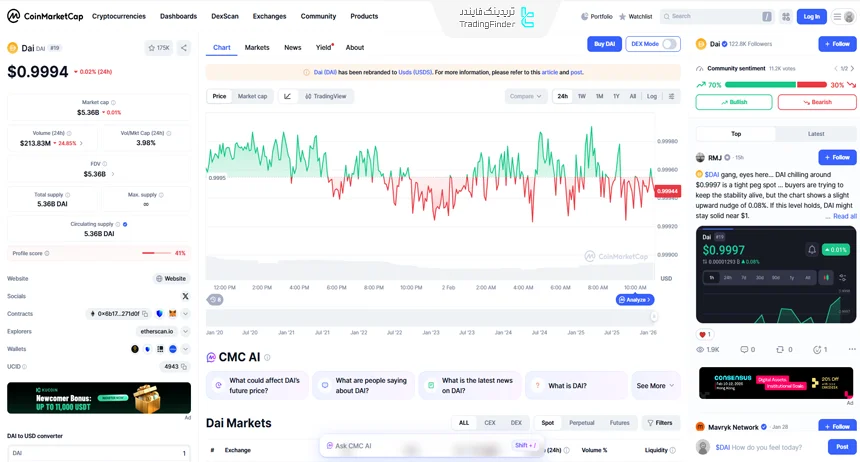Screen dimensions: 860x462
Task: Click the share icon beside Dai title
Action: point(183,47)
